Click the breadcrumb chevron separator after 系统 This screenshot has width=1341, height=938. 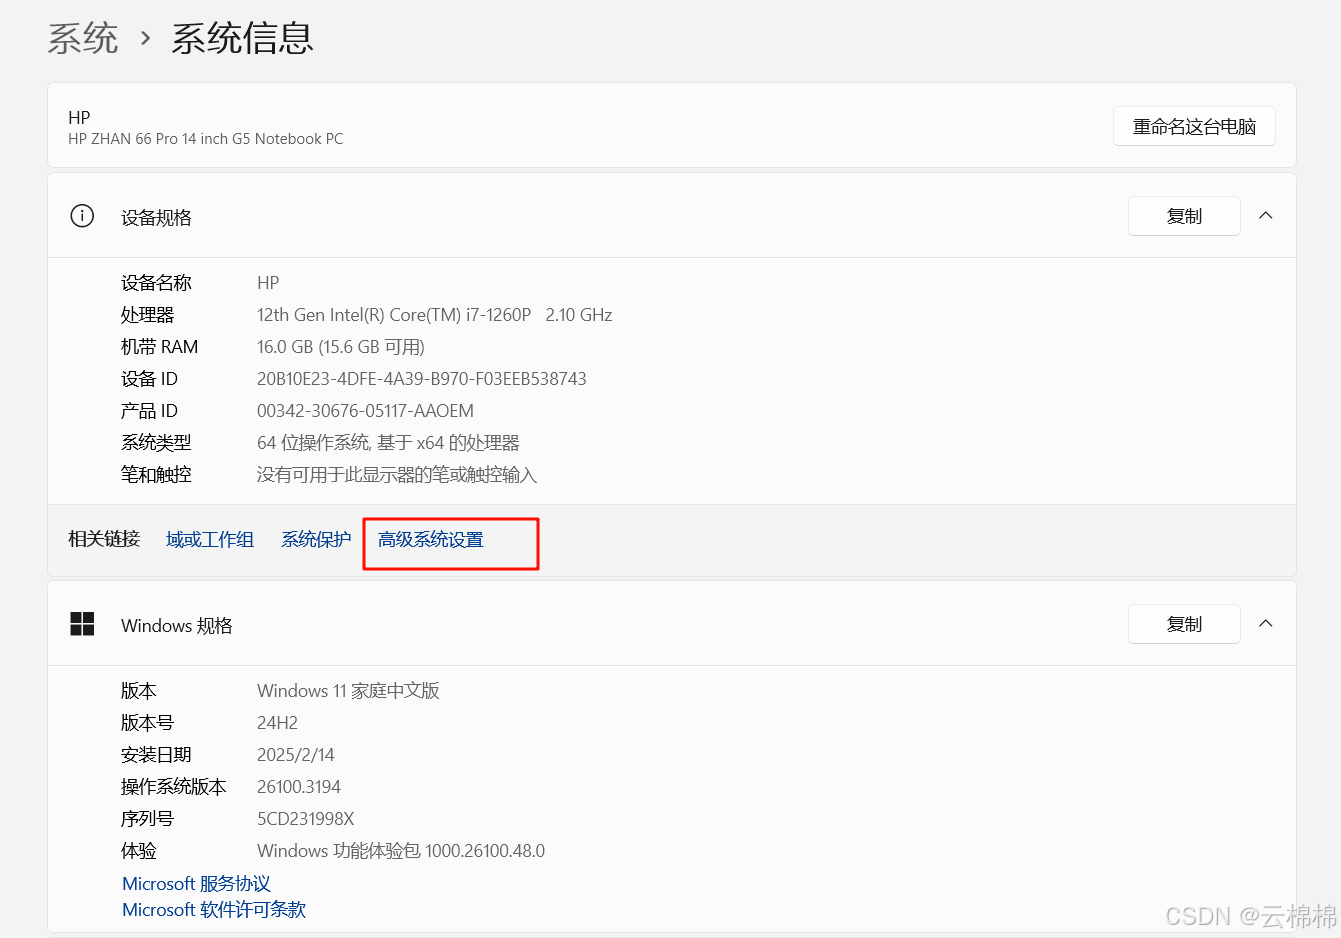click(146, 39)
